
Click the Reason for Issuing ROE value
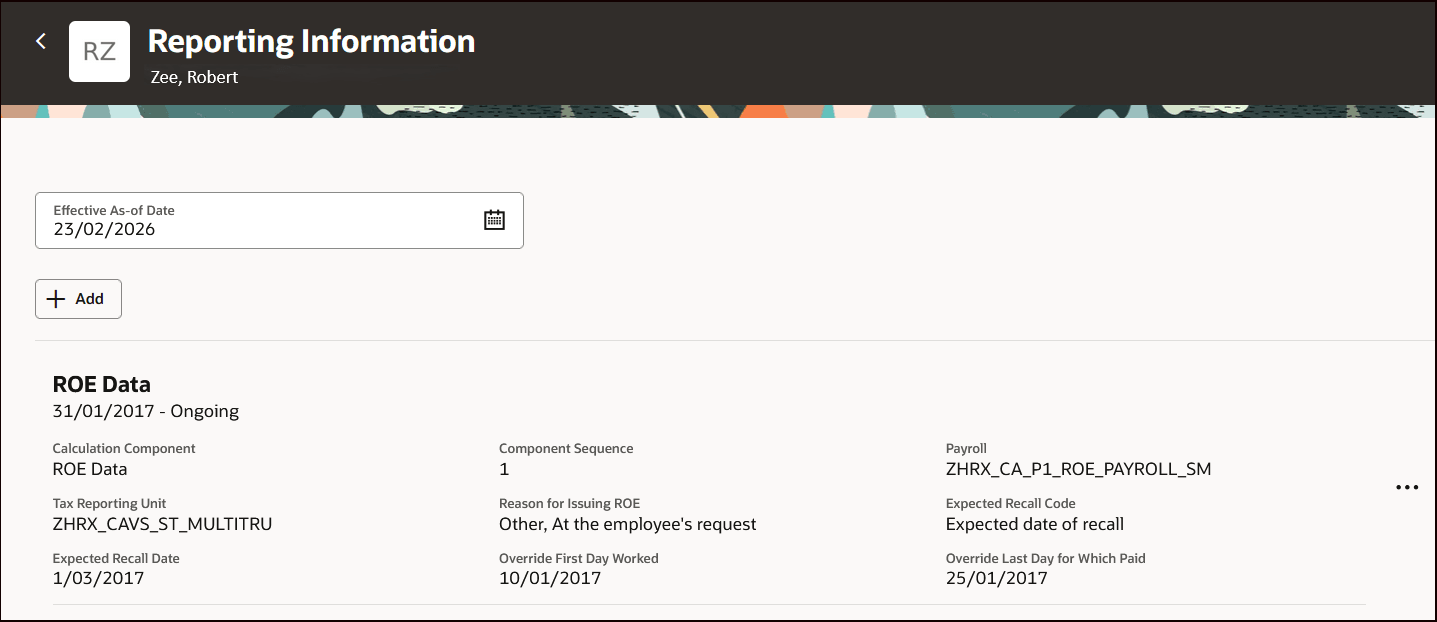pos(628,523)
